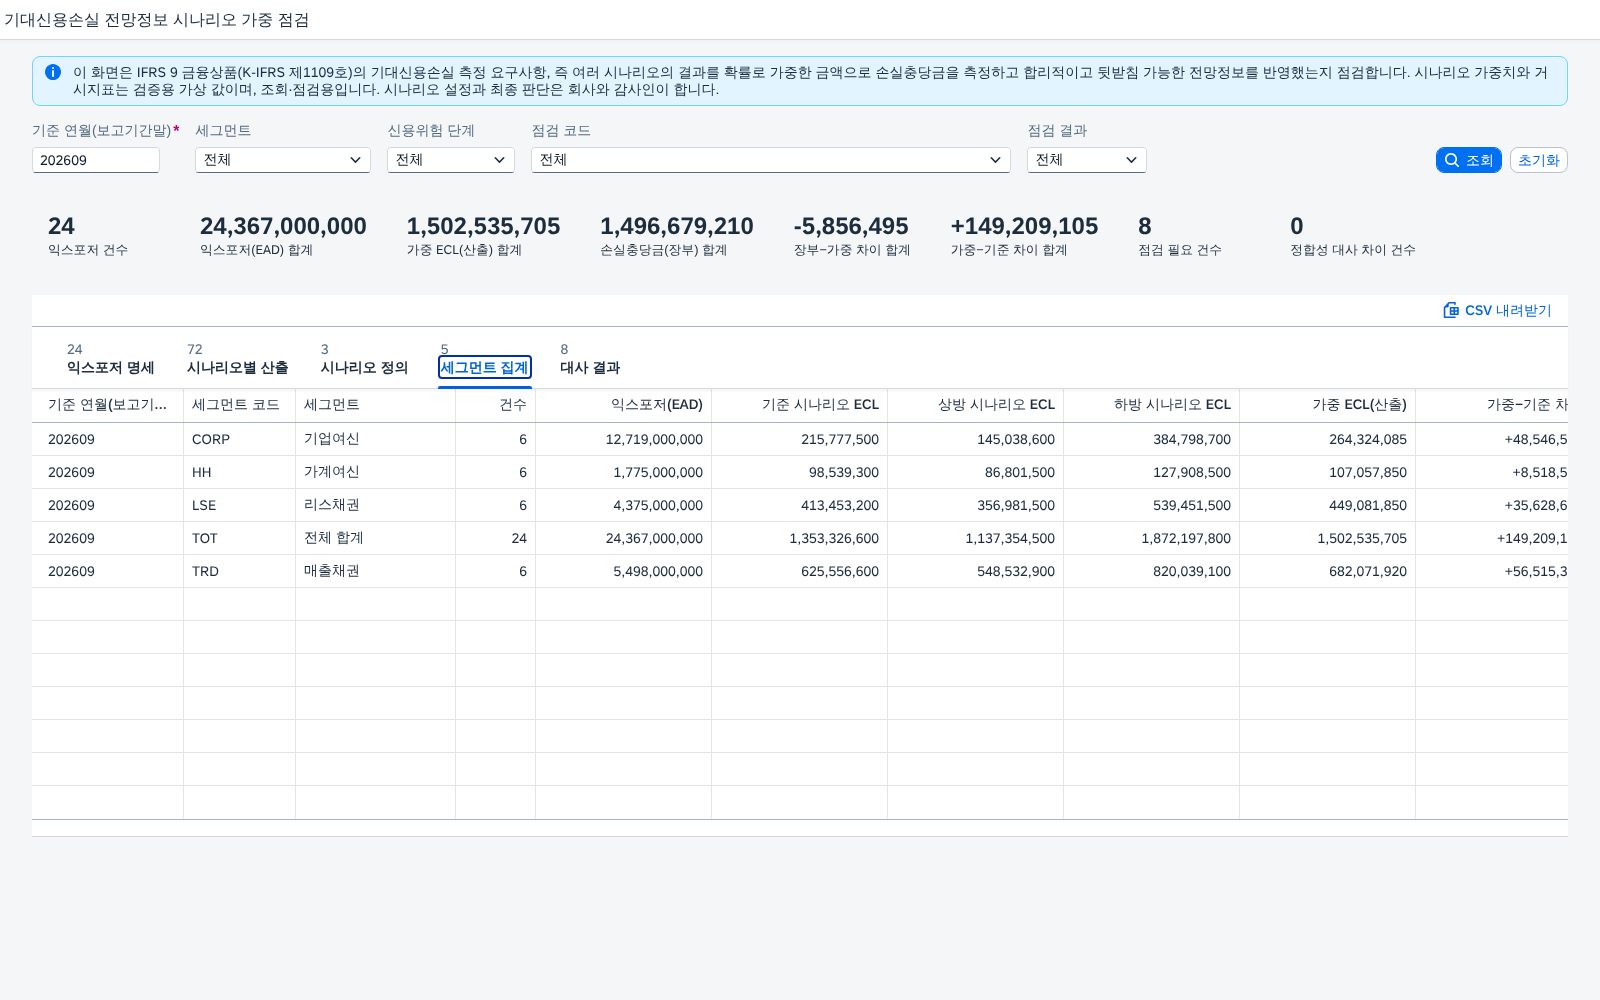
Task: Open the 신용위험 단계 dropdown
Action: 451,160
